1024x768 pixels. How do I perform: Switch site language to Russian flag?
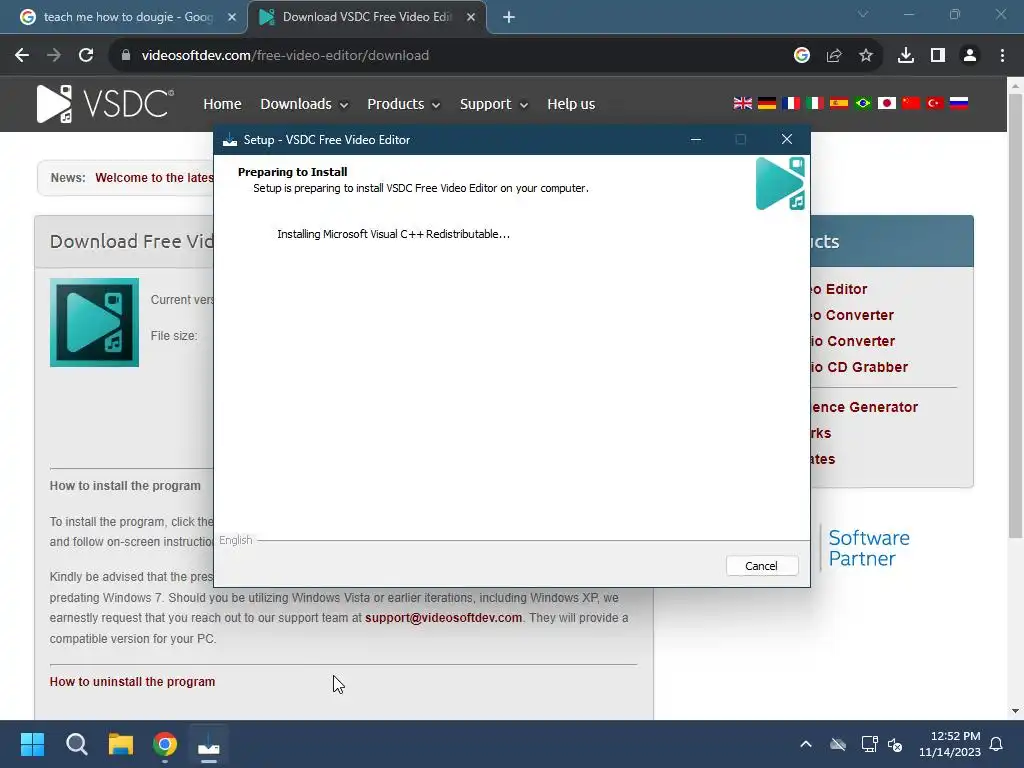pos(959,103)
